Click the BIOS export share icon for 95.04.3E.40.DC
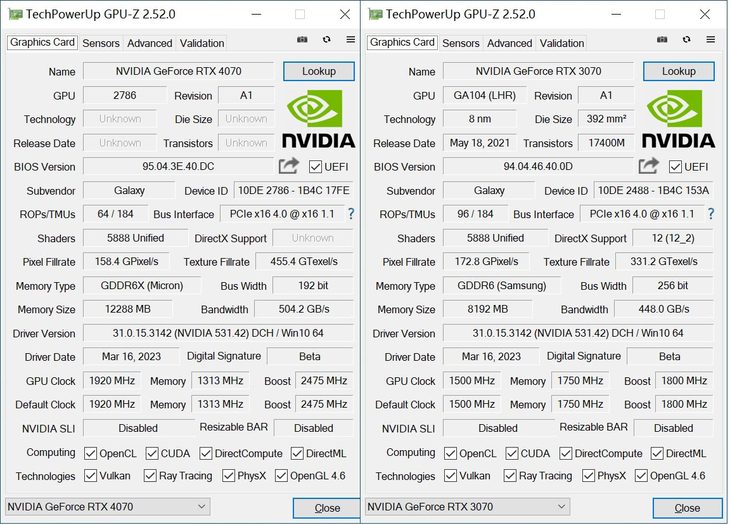Image resolution: width=730 pixels, height=525 pixels. [289, 166]
